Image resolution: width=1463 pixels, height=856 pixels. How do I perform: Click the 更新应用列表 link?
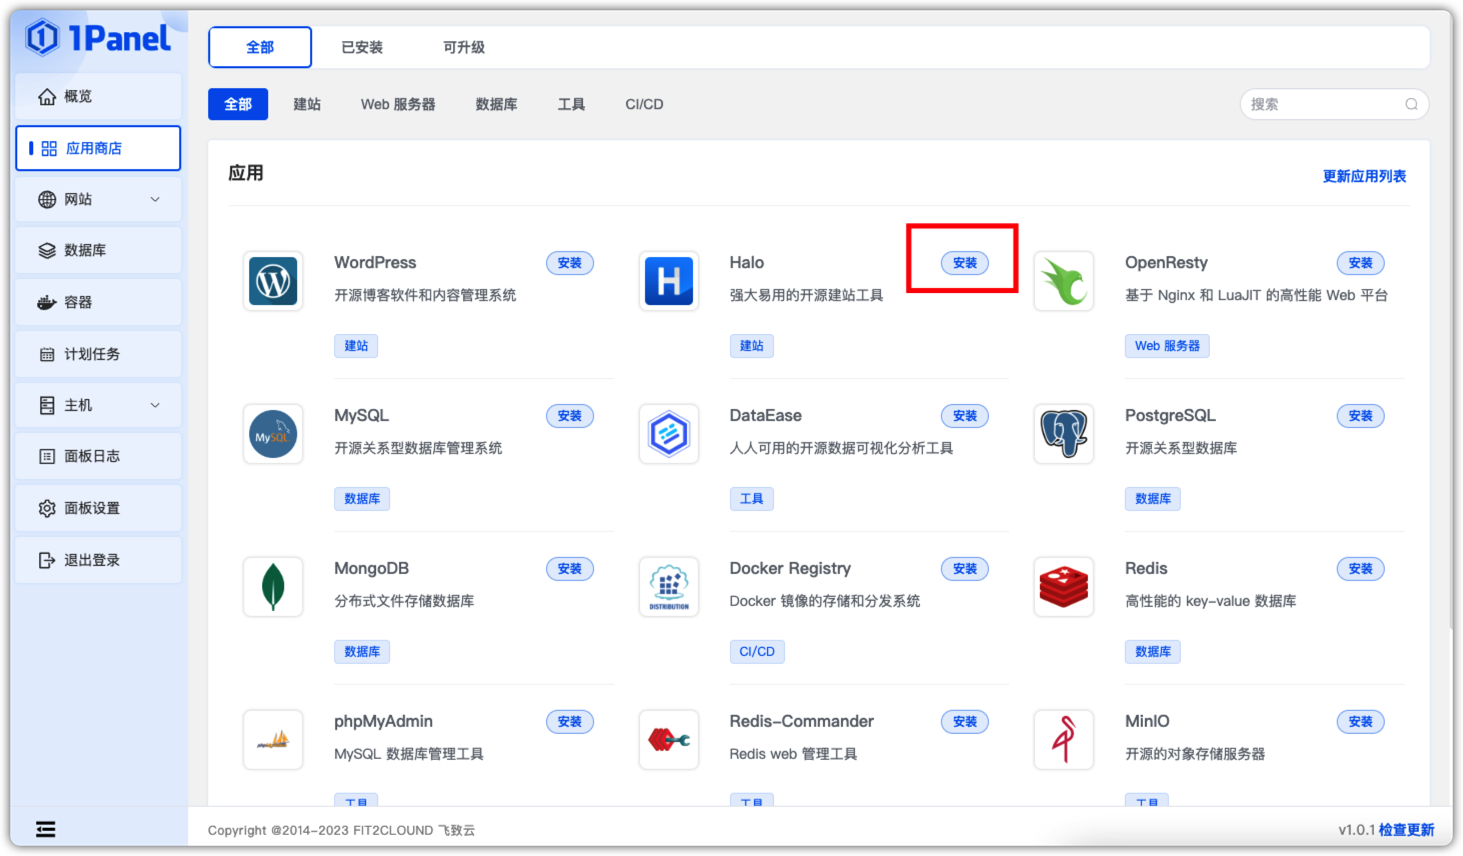tap(1364, 176)
